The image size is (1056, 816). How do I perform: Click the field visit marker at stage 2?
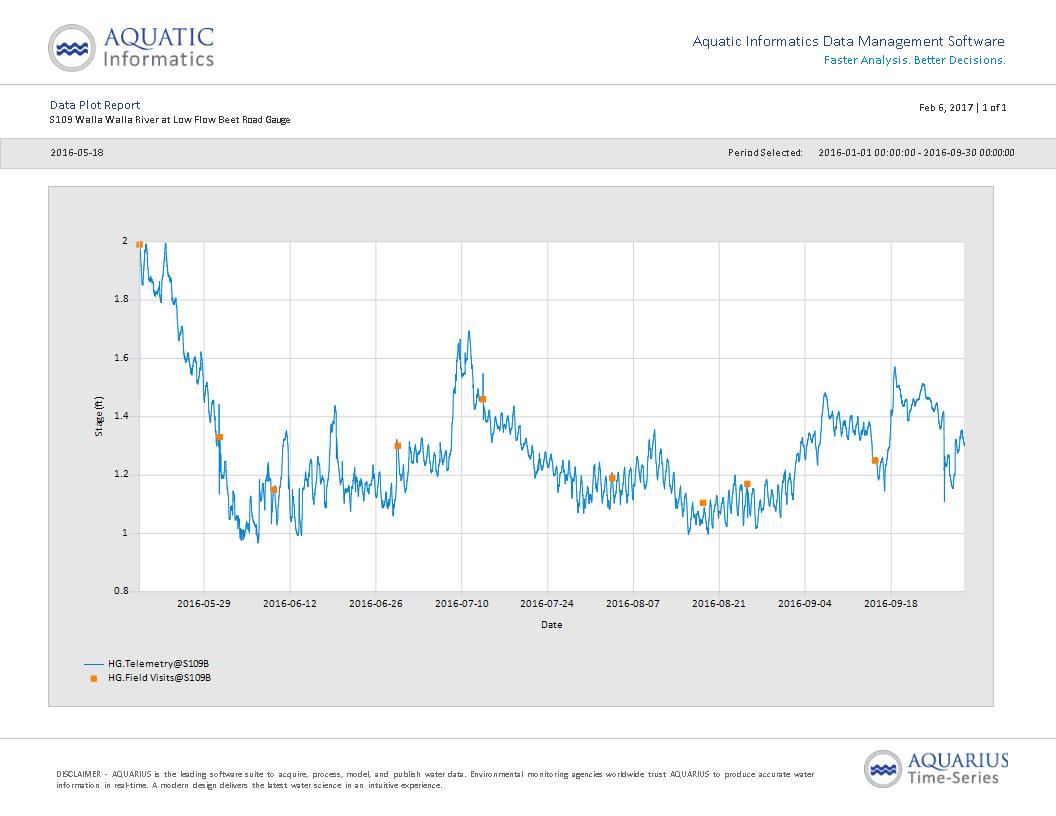pos(139,244)
